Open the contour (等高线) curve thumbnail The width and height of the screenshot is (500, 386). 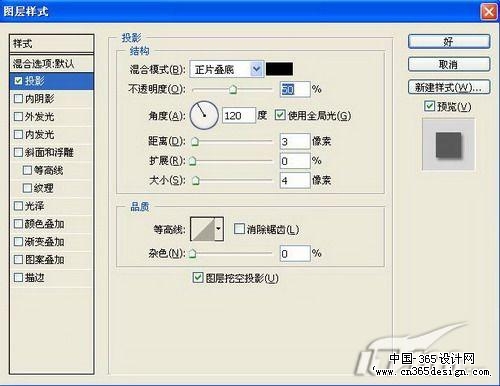(203, 229)
